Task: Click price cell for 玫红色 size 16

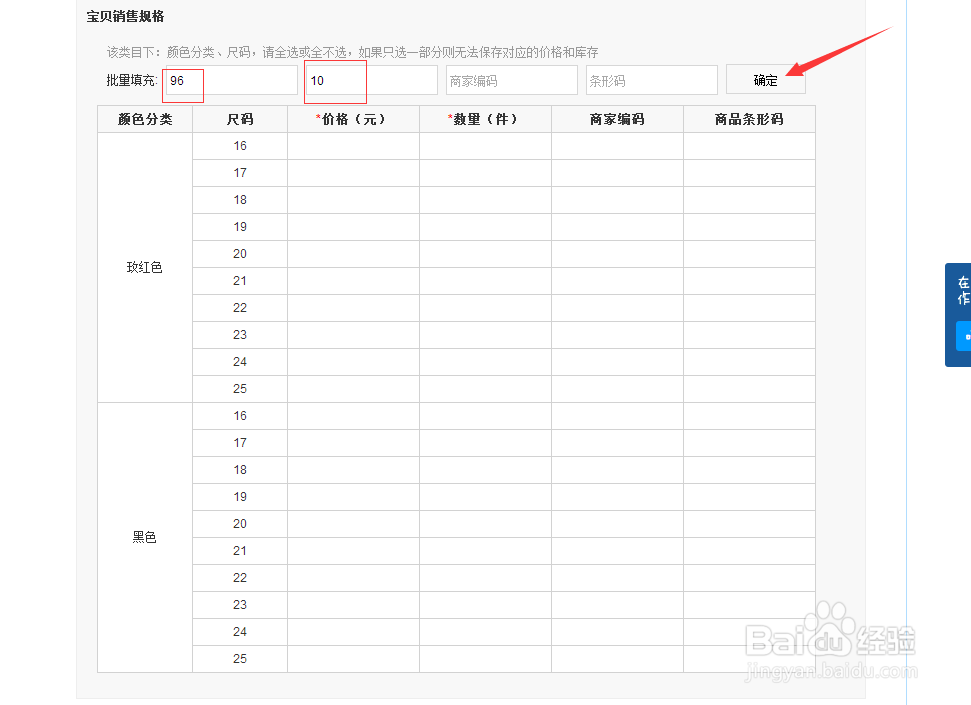Action: click(x=353, y=146)
